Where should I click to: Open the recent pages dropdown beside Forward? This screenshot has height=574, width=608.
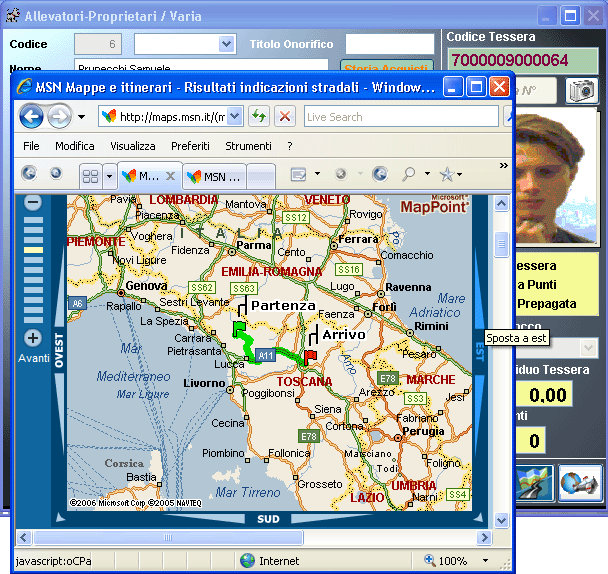[81, 116]
